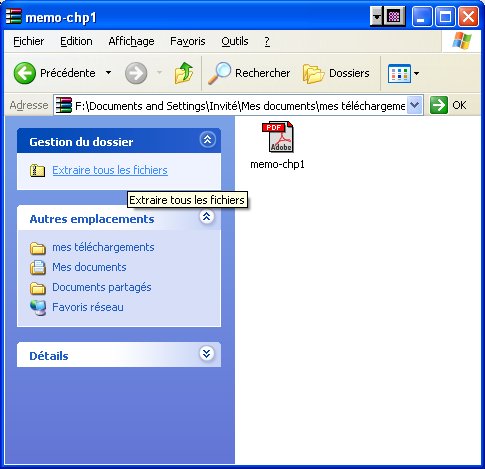Collapse the Autres emplacements panel
This screenshot has height=469, width=485.
[x=207, y=217]
